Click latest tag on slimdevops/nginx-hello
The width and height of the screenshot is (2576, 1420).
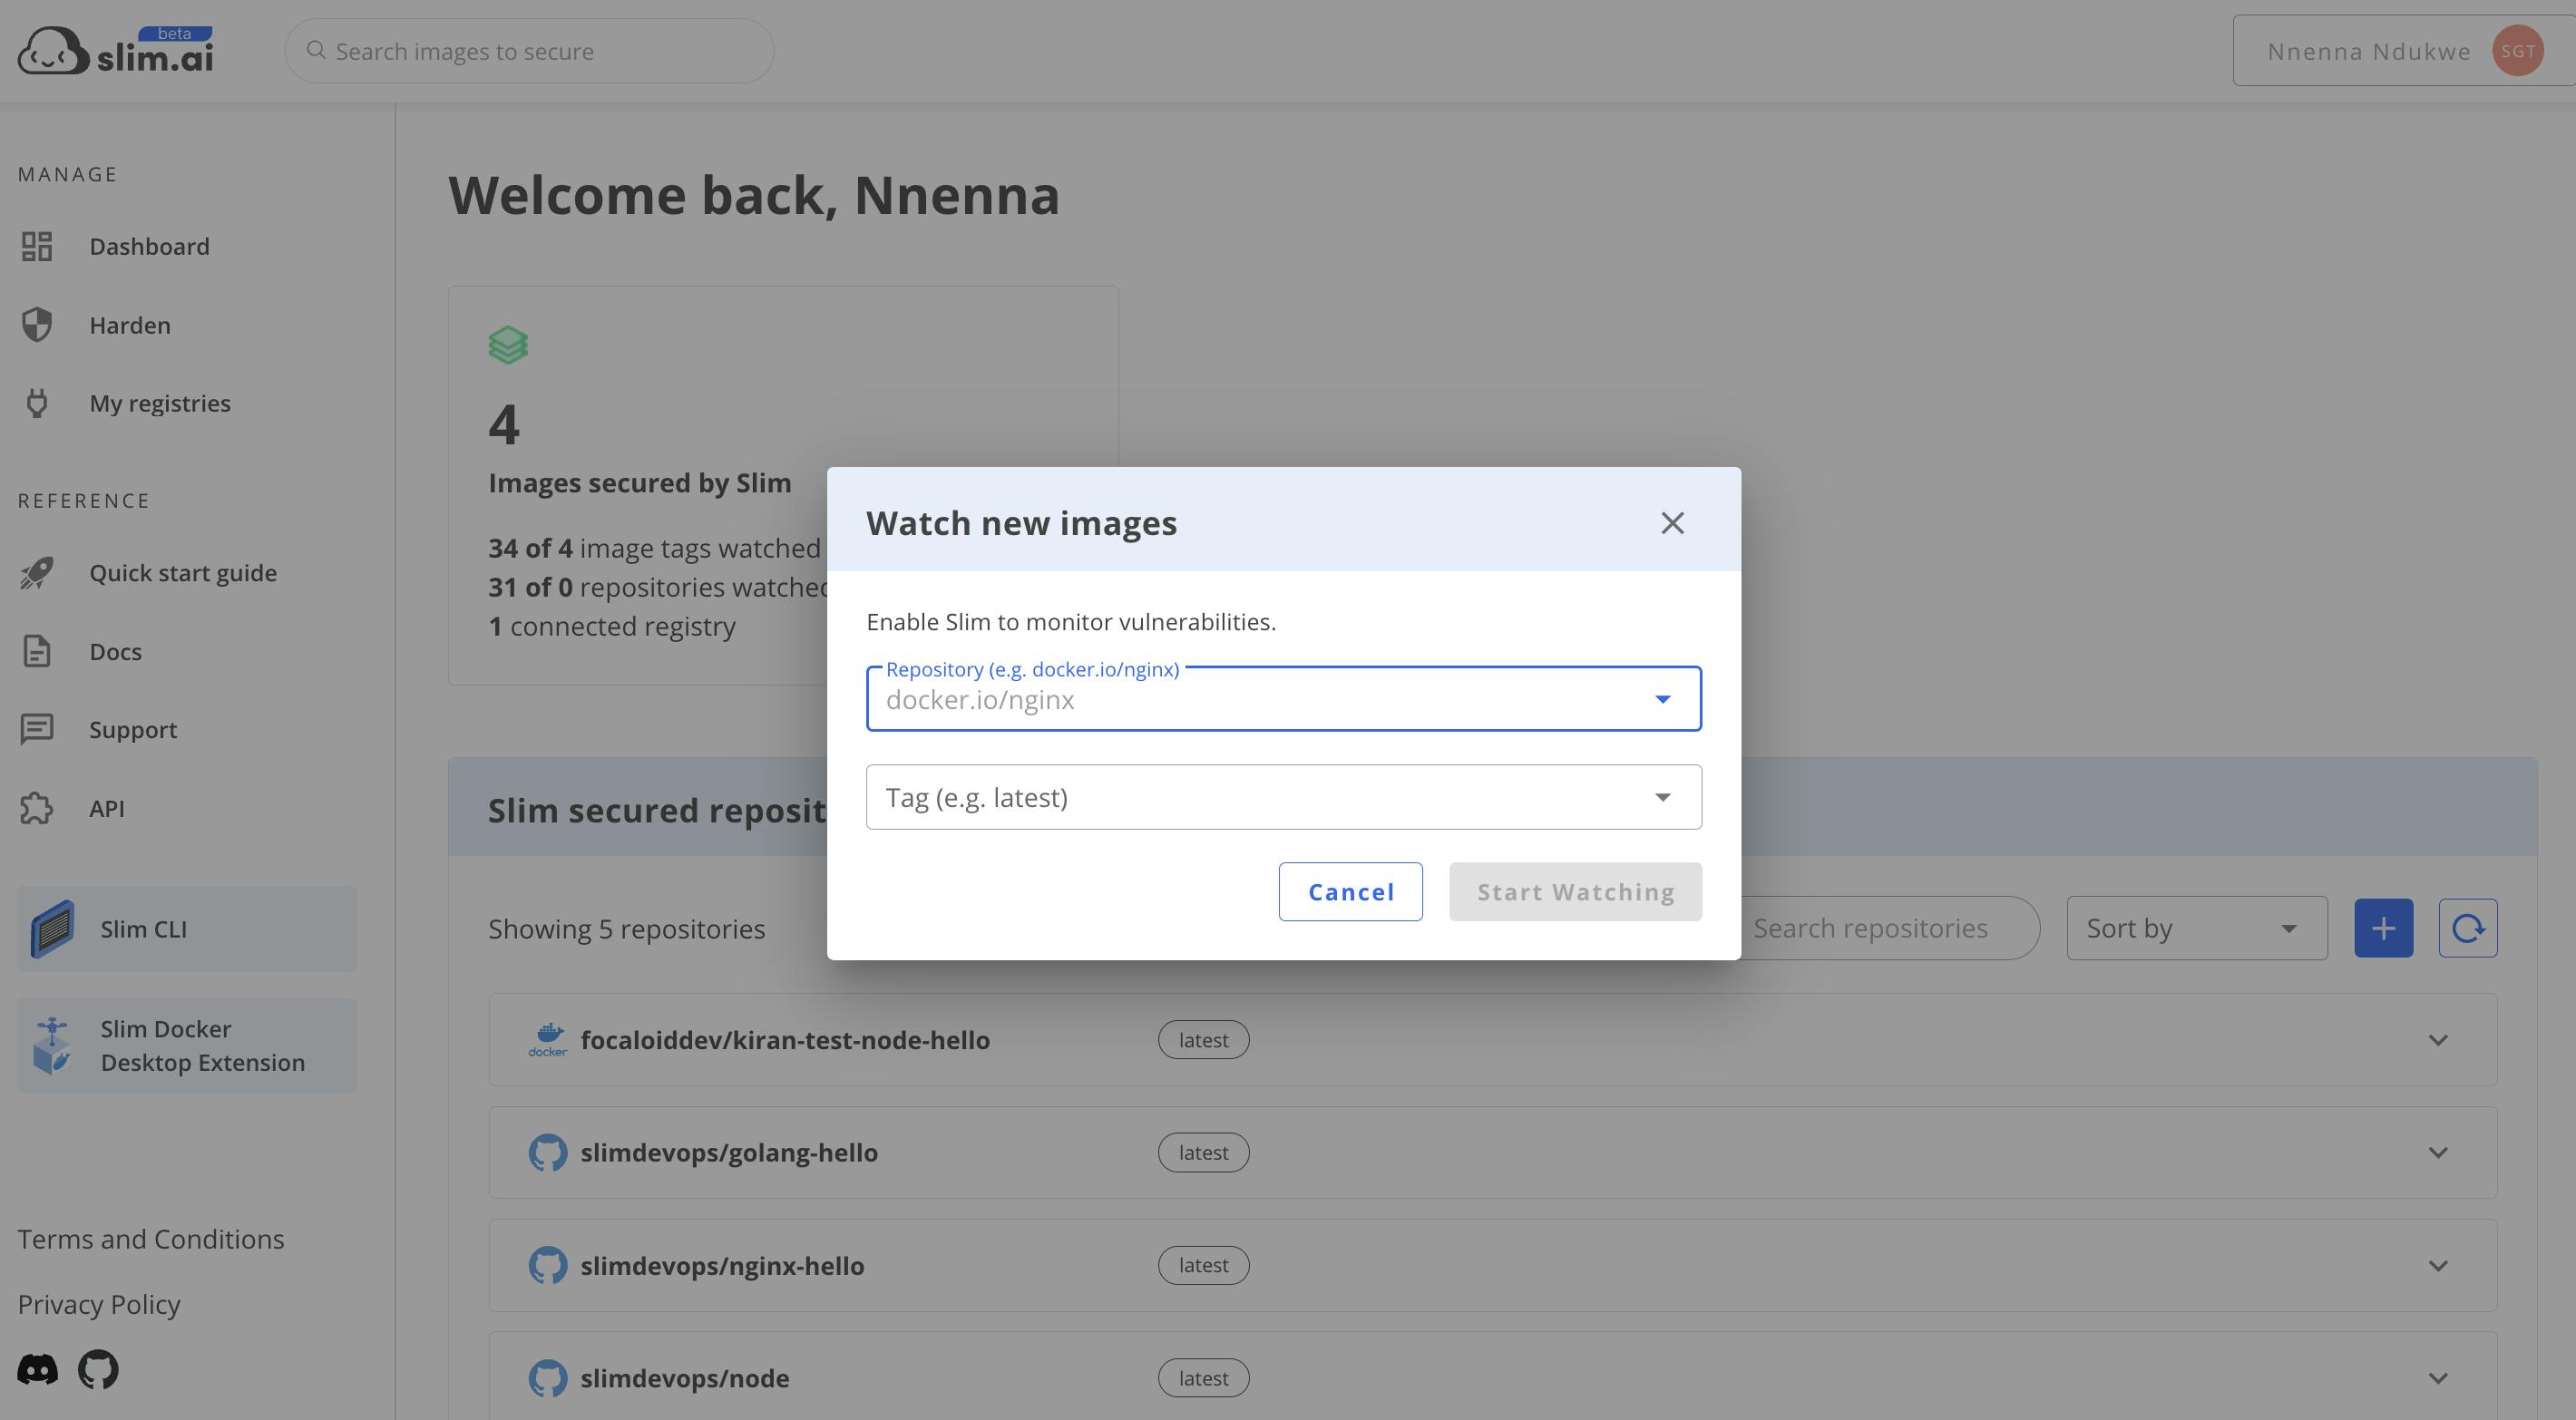pos(1203,1265)
